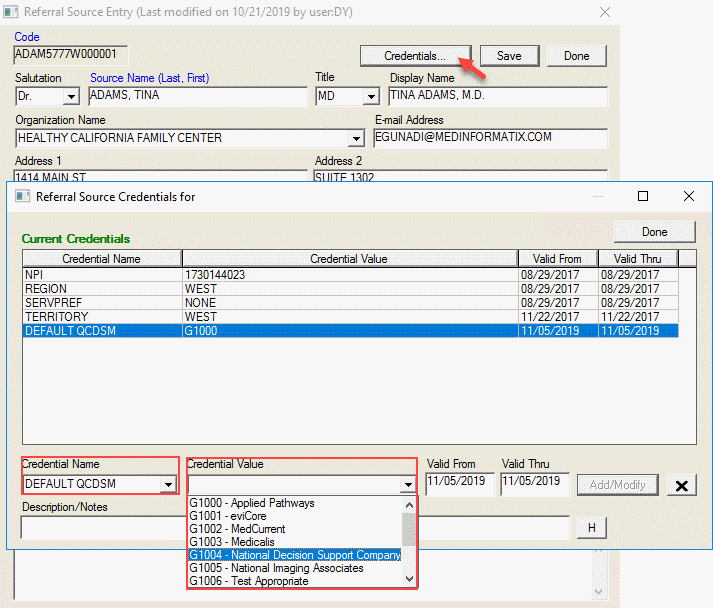
Task: Click Done in the Referral Source Entry window
Action: click(576, 56)
